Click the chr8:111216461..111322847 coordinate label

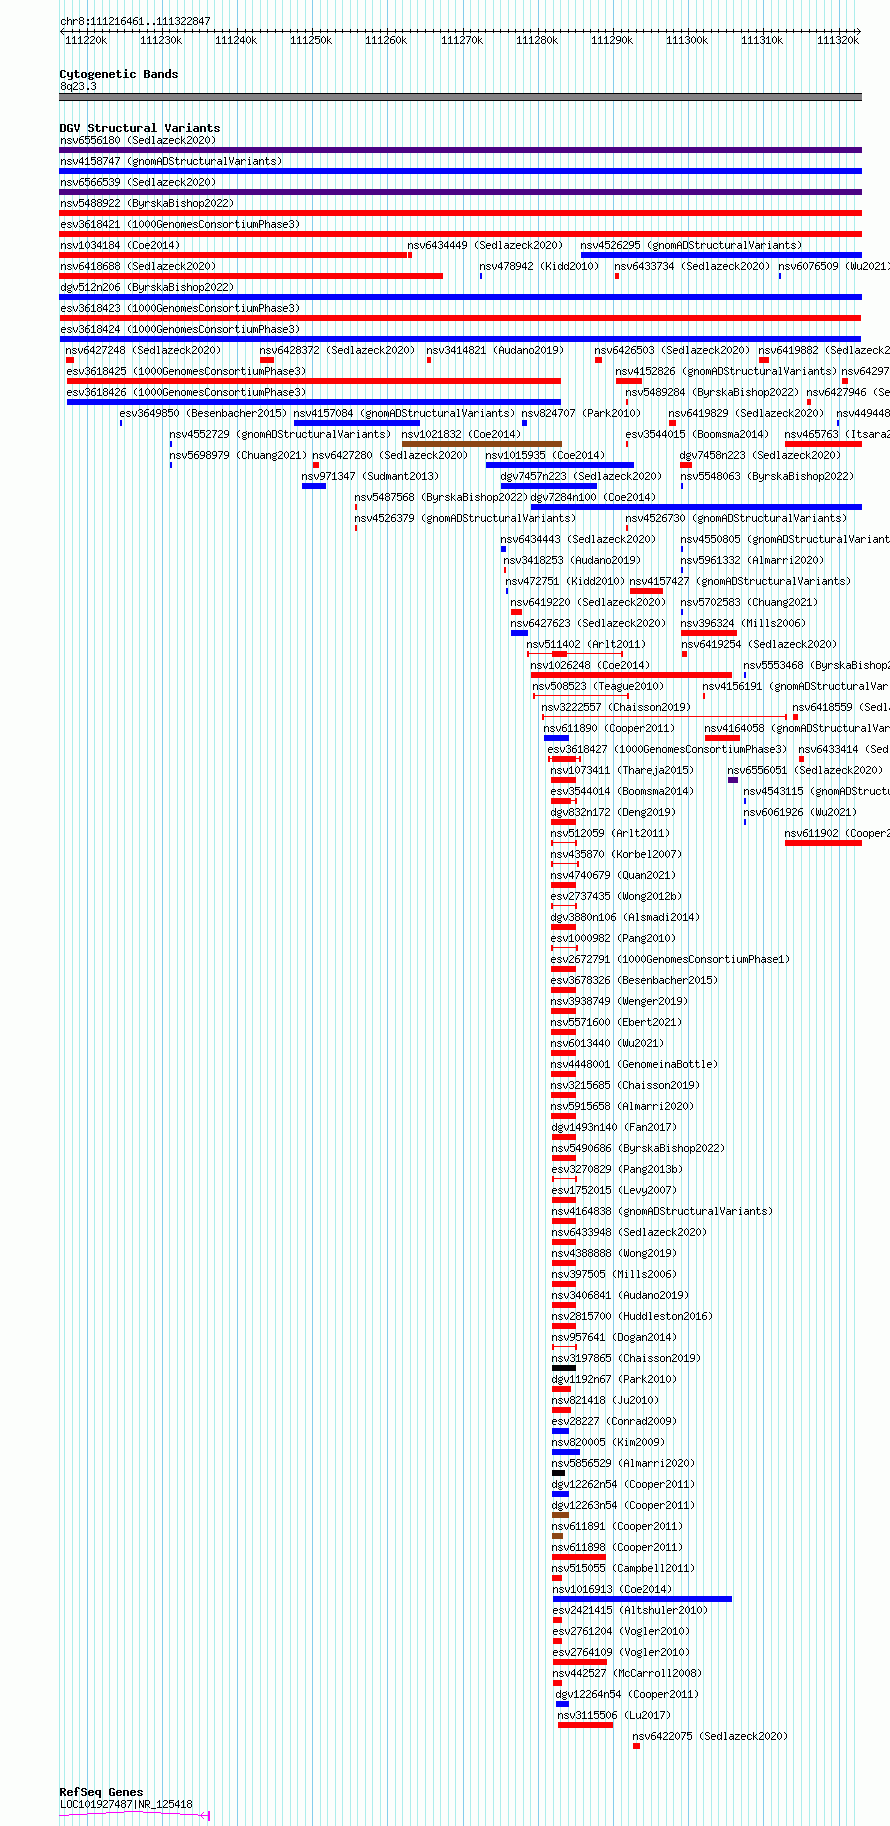point(135,21)
